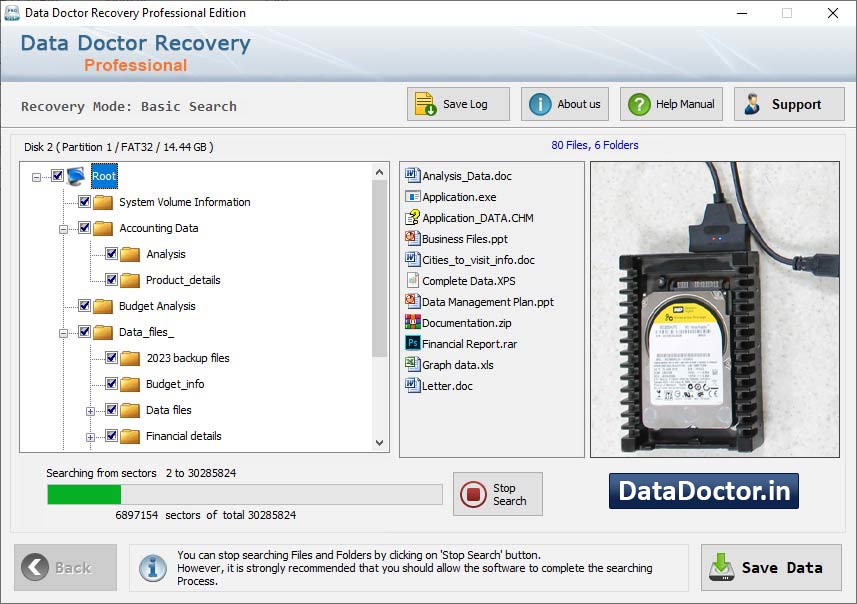Expand the Financial details node
The image size is (857, 604).
(88, 436)
